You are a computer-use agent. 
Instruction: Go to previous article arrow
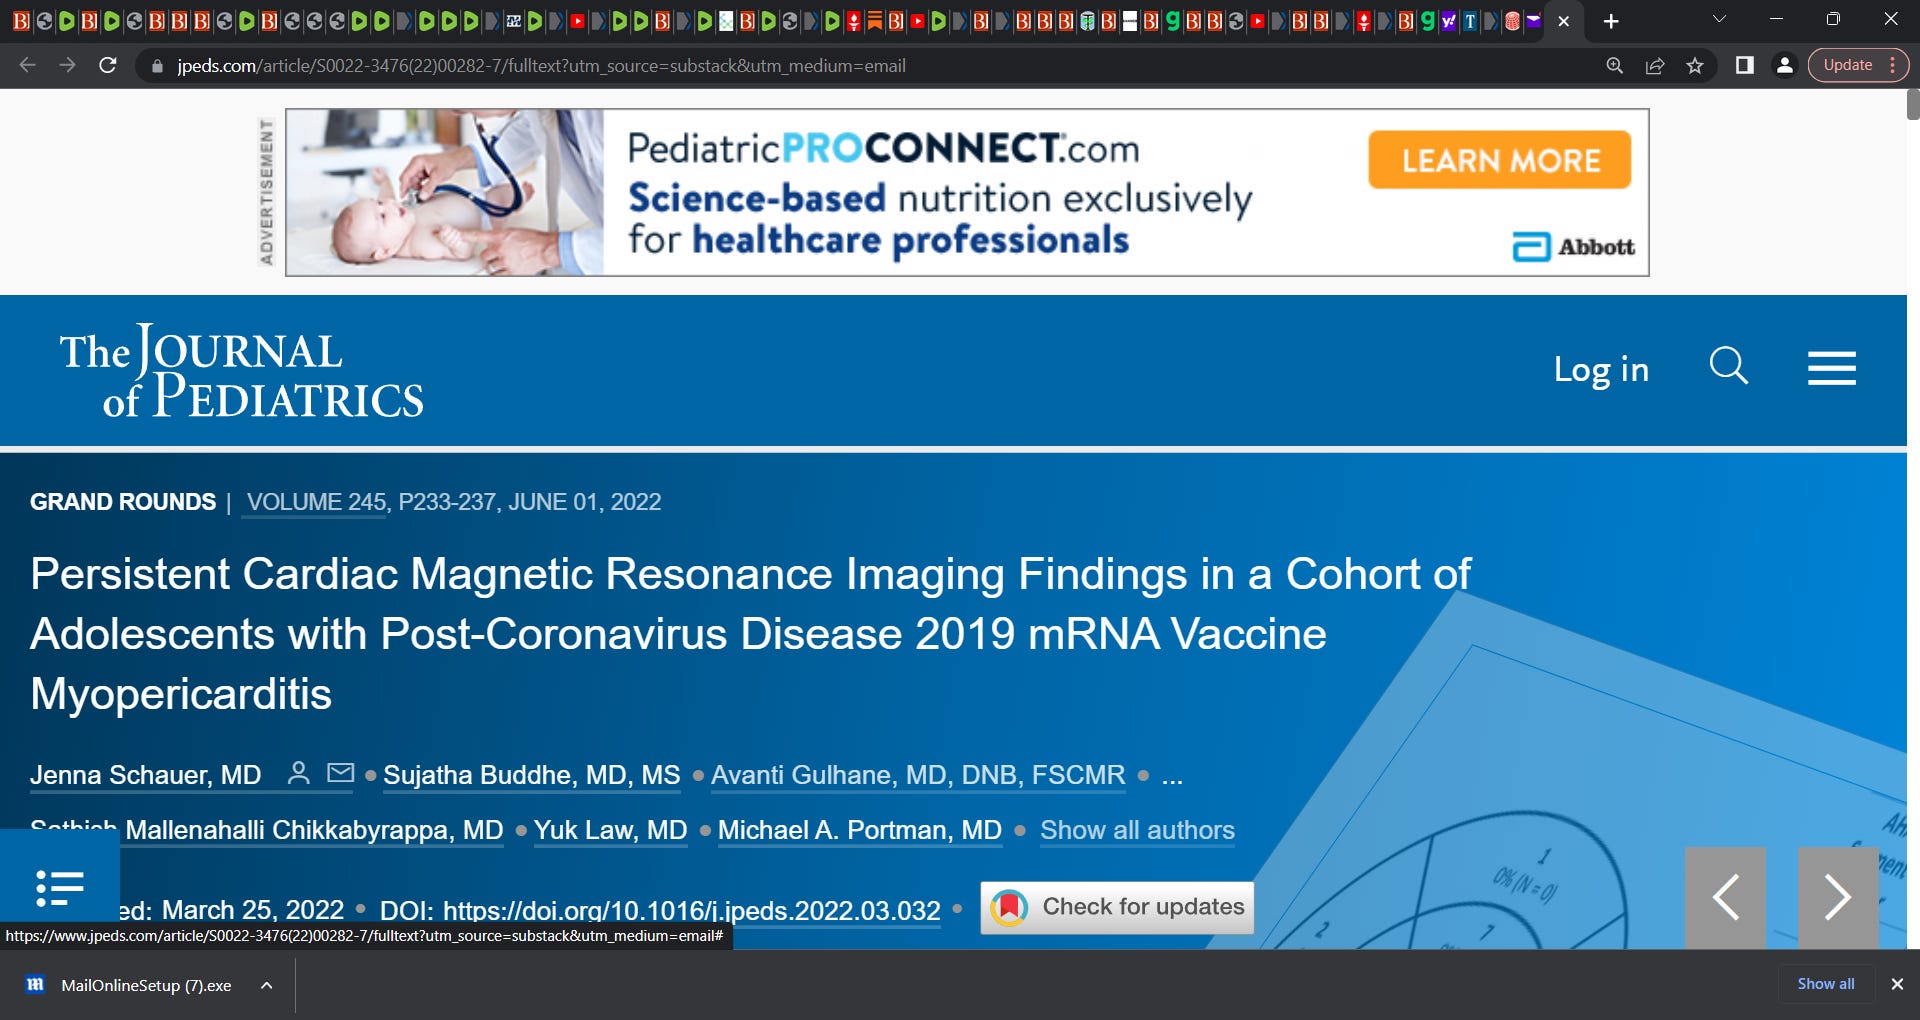1725,897
